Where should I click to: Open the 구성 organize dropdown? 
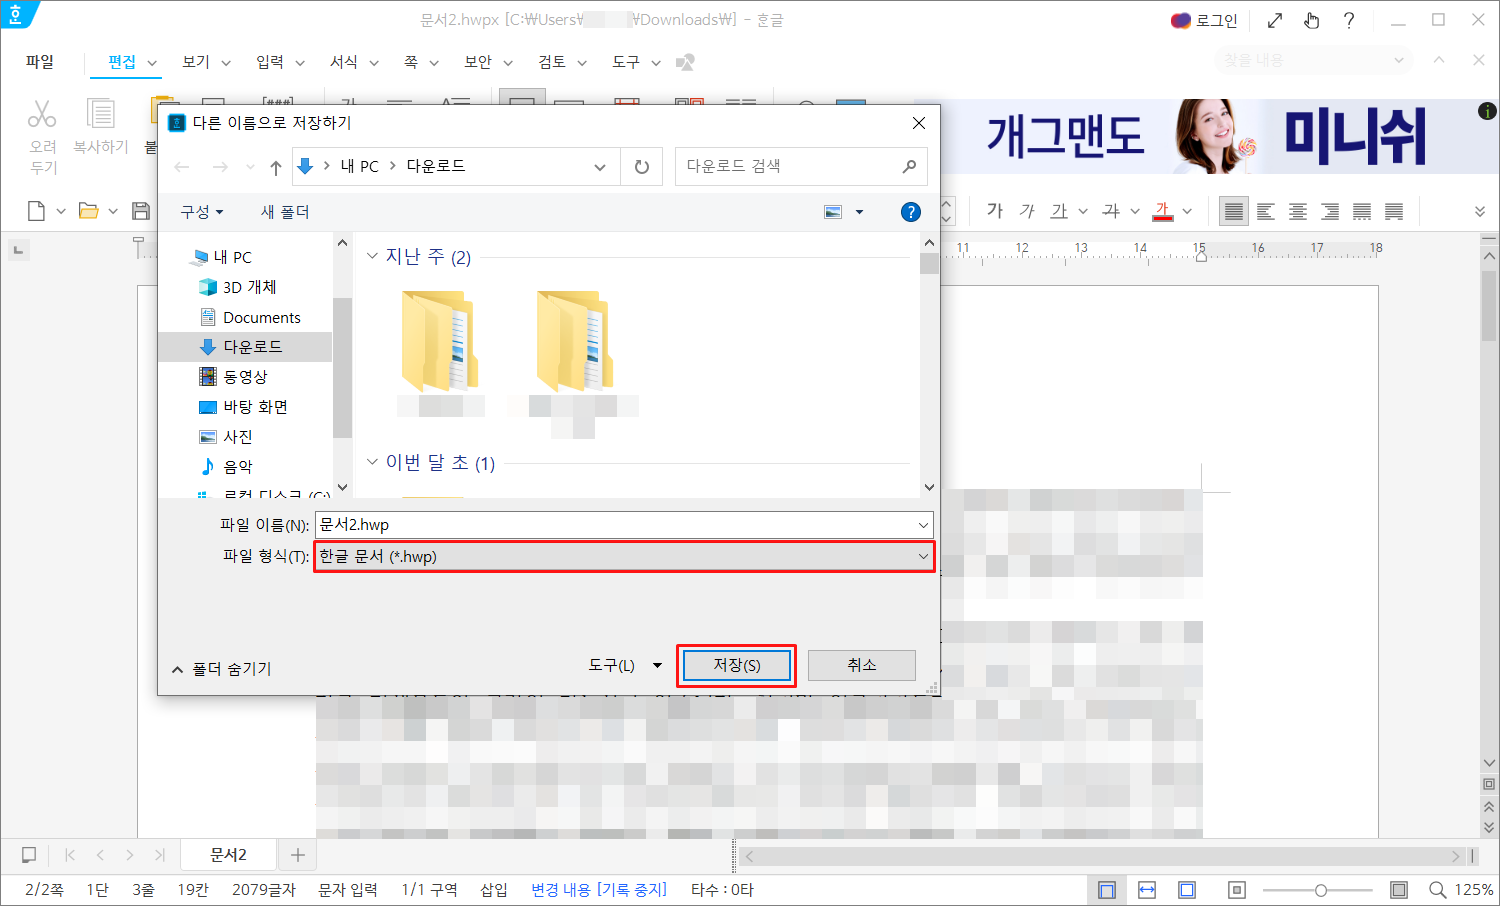pos(201,212)
